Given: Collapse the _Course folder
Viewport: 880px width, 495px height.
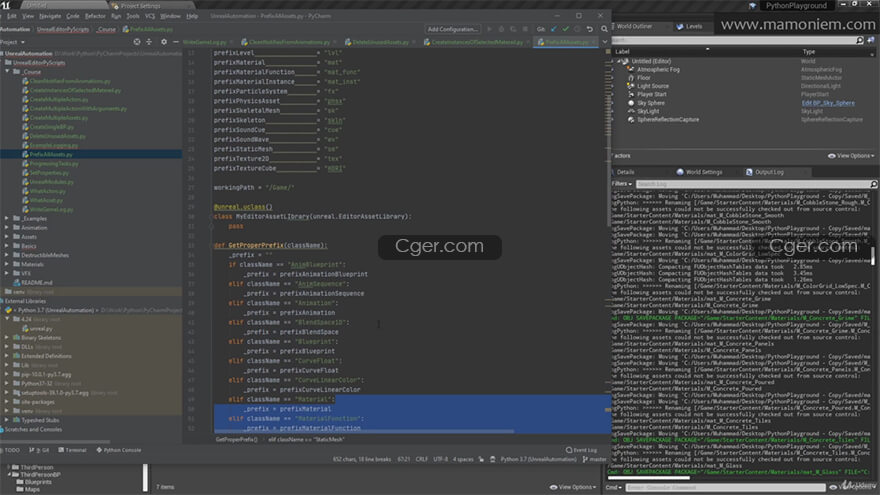Looking at the screenshot, I should click(x=7, y=72).
